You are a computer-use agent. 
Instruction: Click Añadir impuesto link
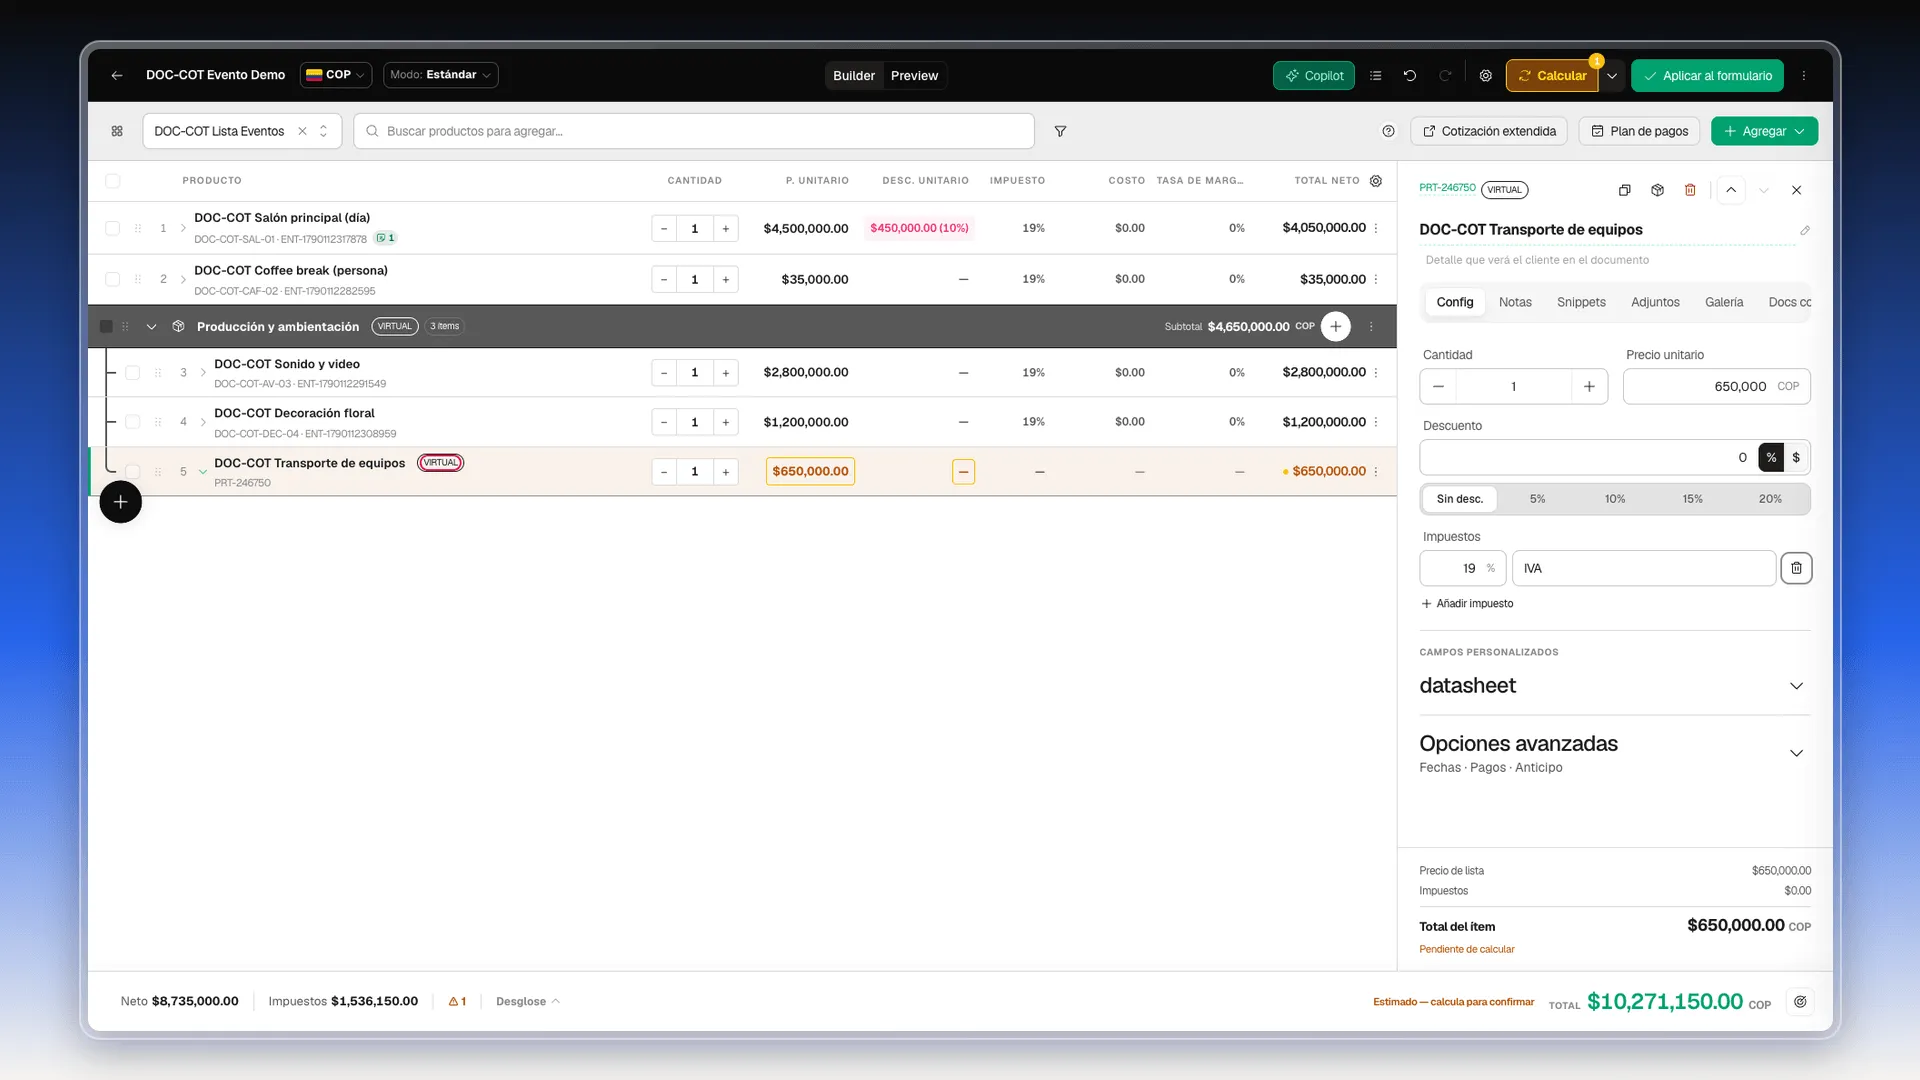pos(1467,604)
